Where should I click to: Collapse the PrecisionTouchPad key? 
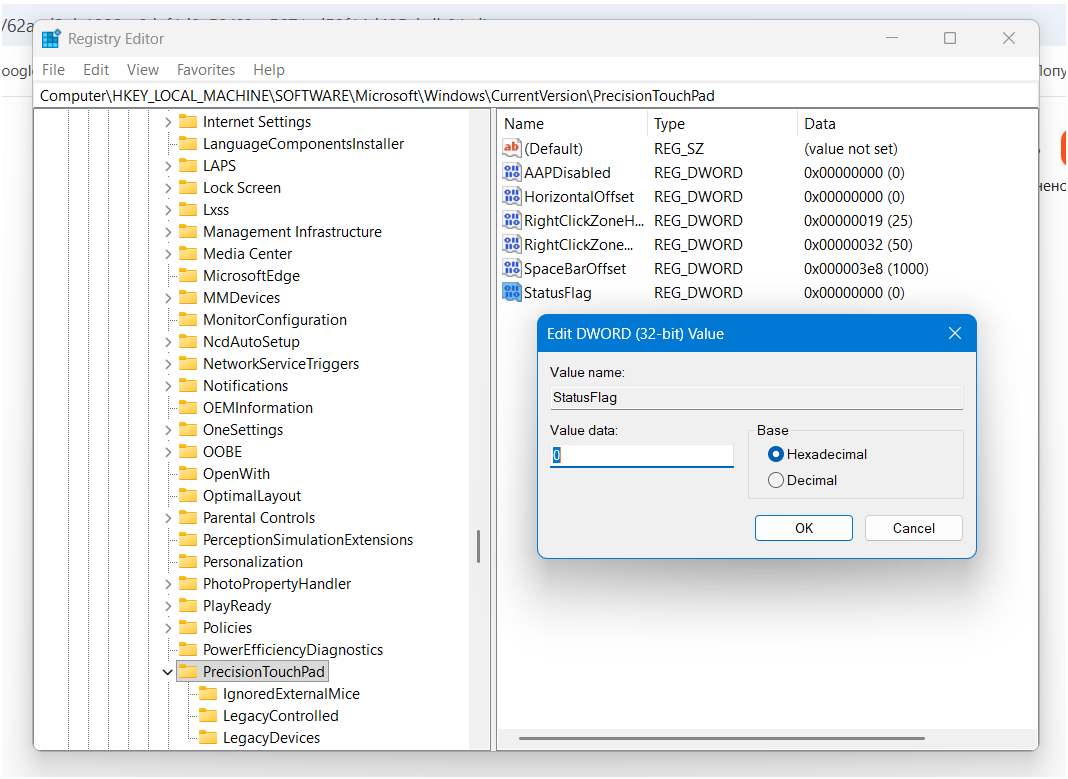point(168,672)
